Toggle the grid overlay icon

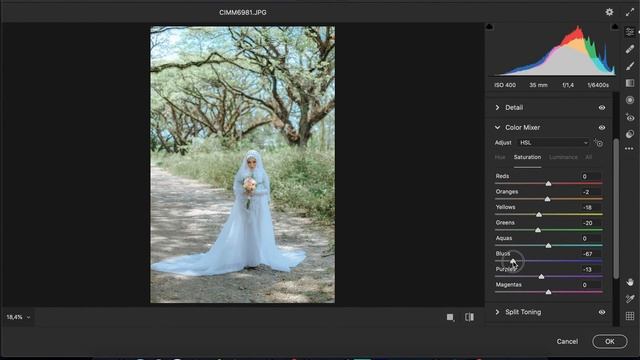[x=630, y=316]
